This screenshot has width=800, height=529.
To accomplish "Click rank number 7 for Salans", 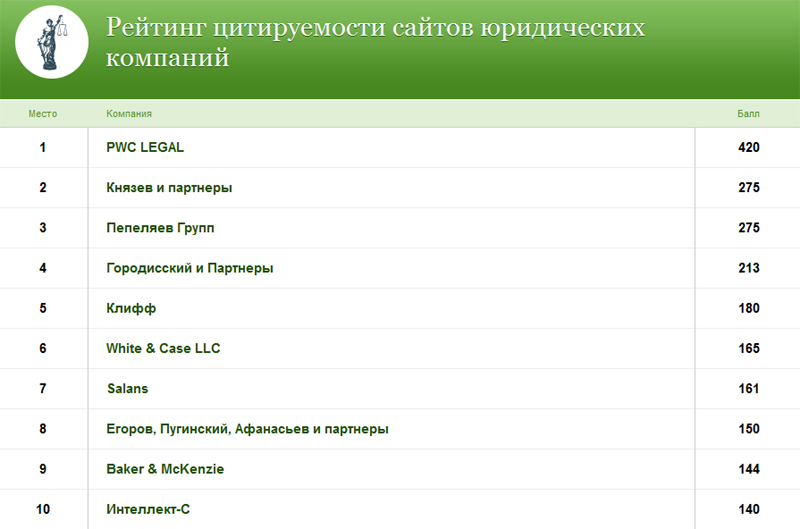I will [x=43, y=389].
